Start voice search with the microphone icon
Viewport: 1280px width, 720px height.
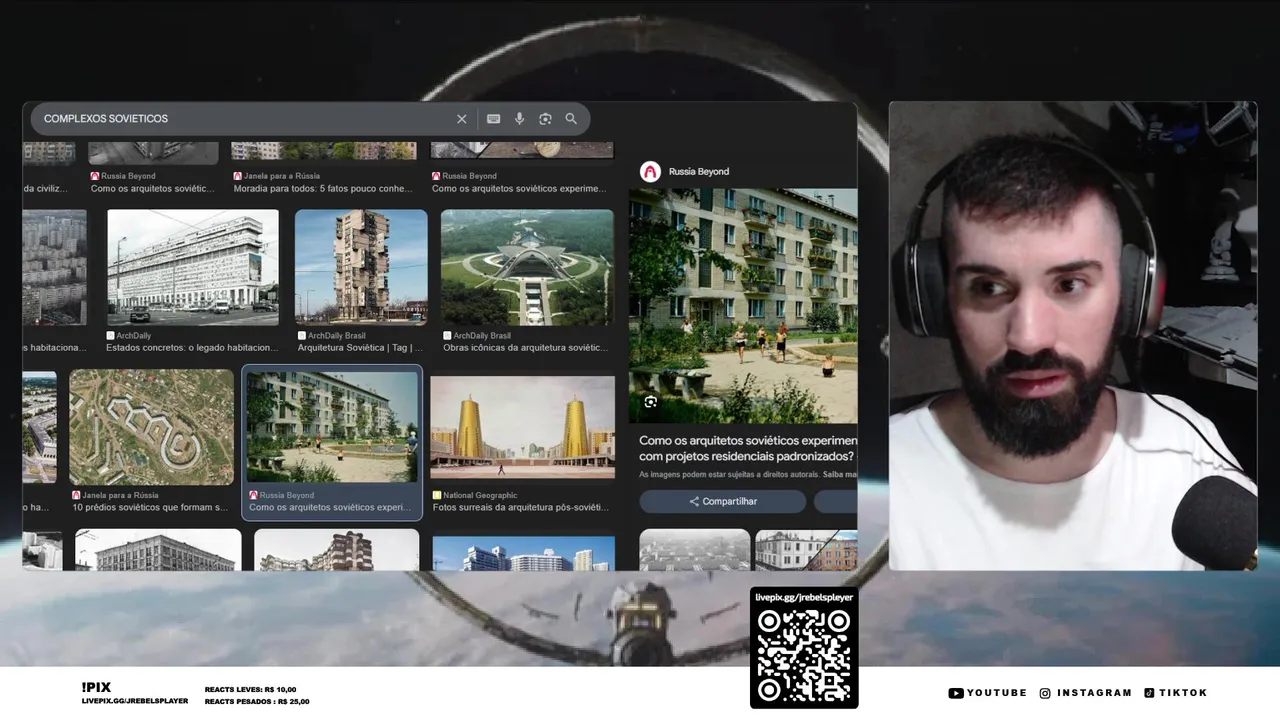[x=519, y=119]
